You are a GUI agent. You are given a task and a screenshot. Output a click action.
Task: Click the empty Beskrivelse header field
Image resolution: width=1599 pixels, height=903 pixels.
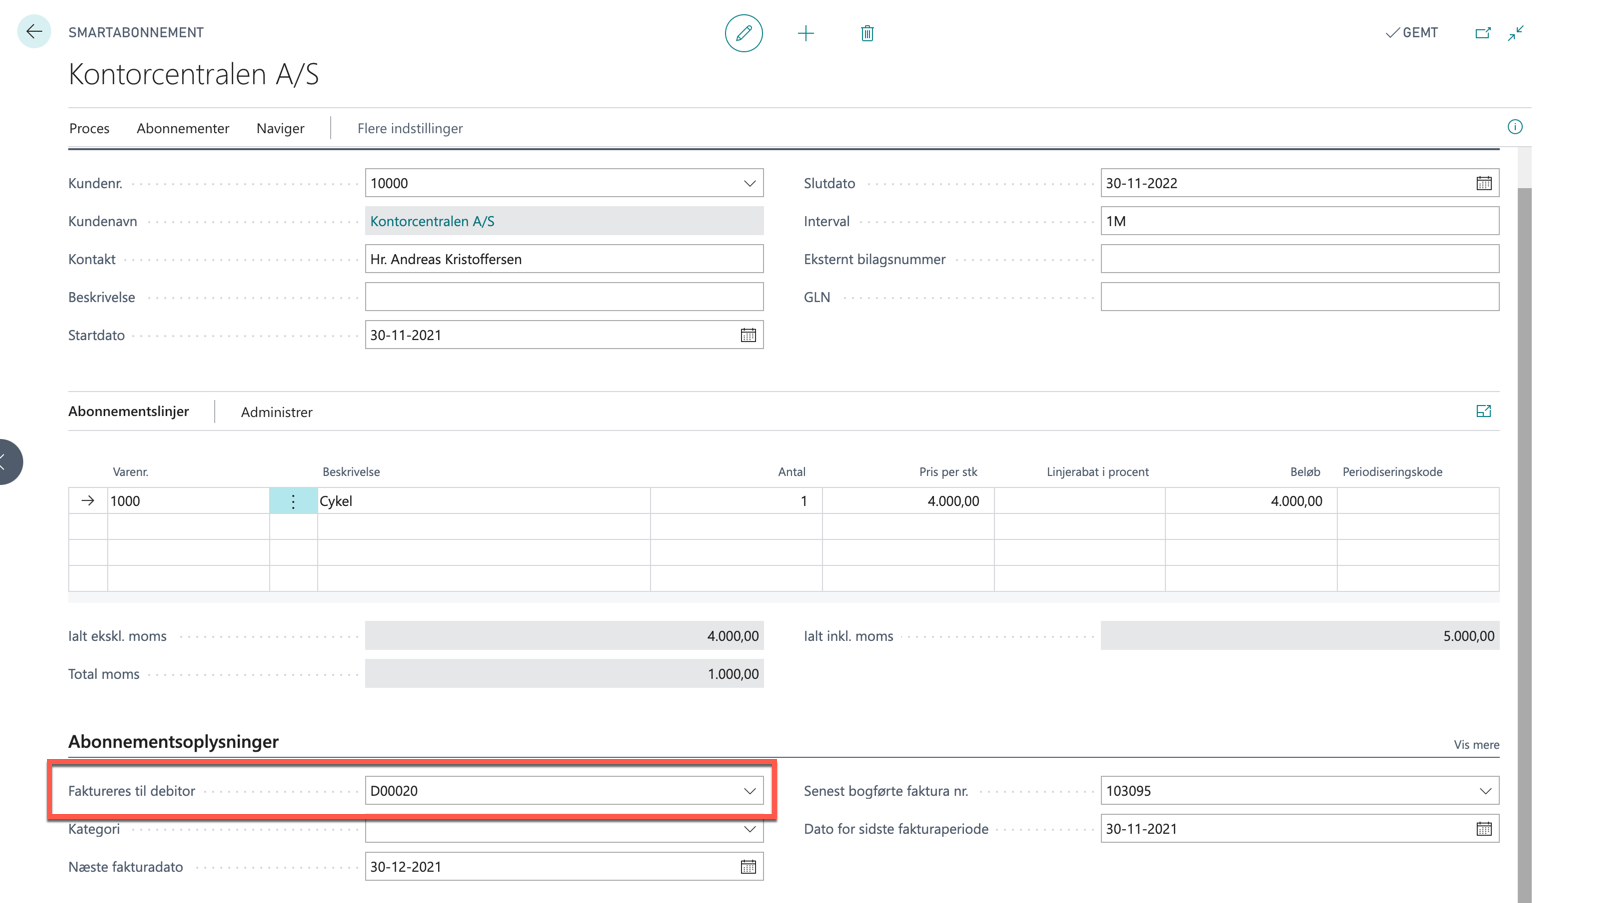coord(564,297)
